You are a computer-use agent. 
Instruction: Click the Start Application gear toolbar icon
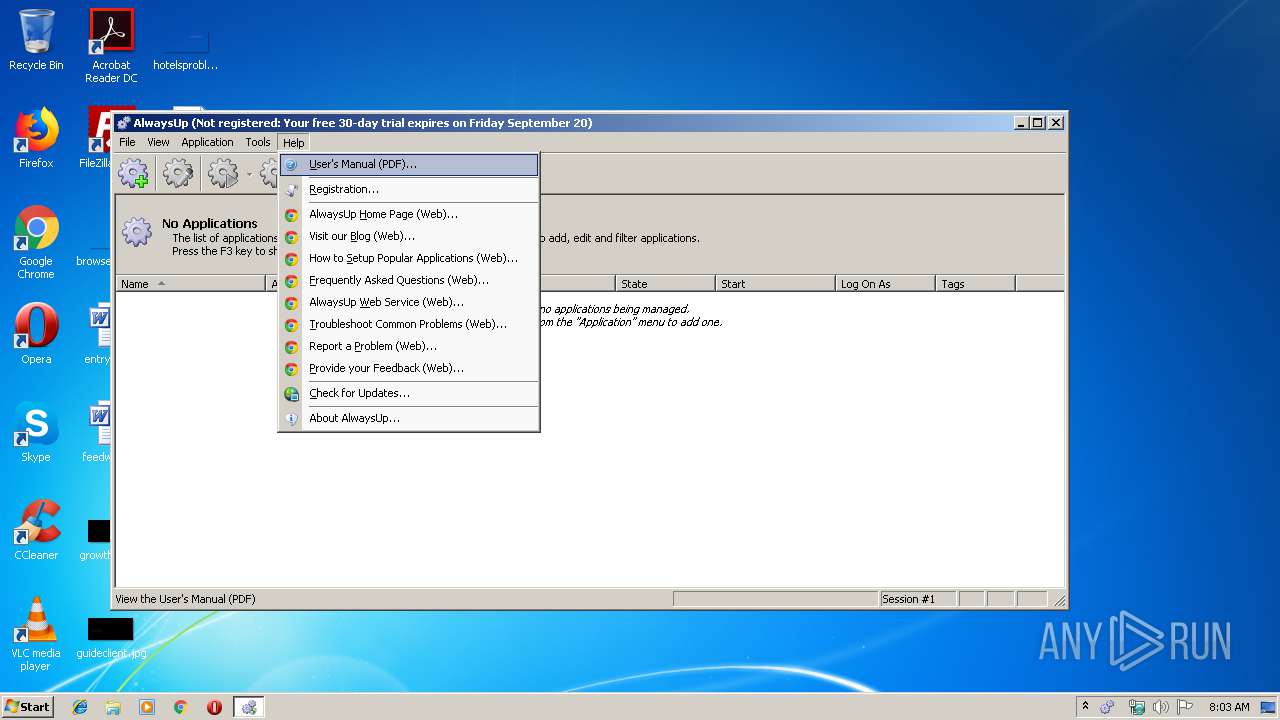point(223,174)
